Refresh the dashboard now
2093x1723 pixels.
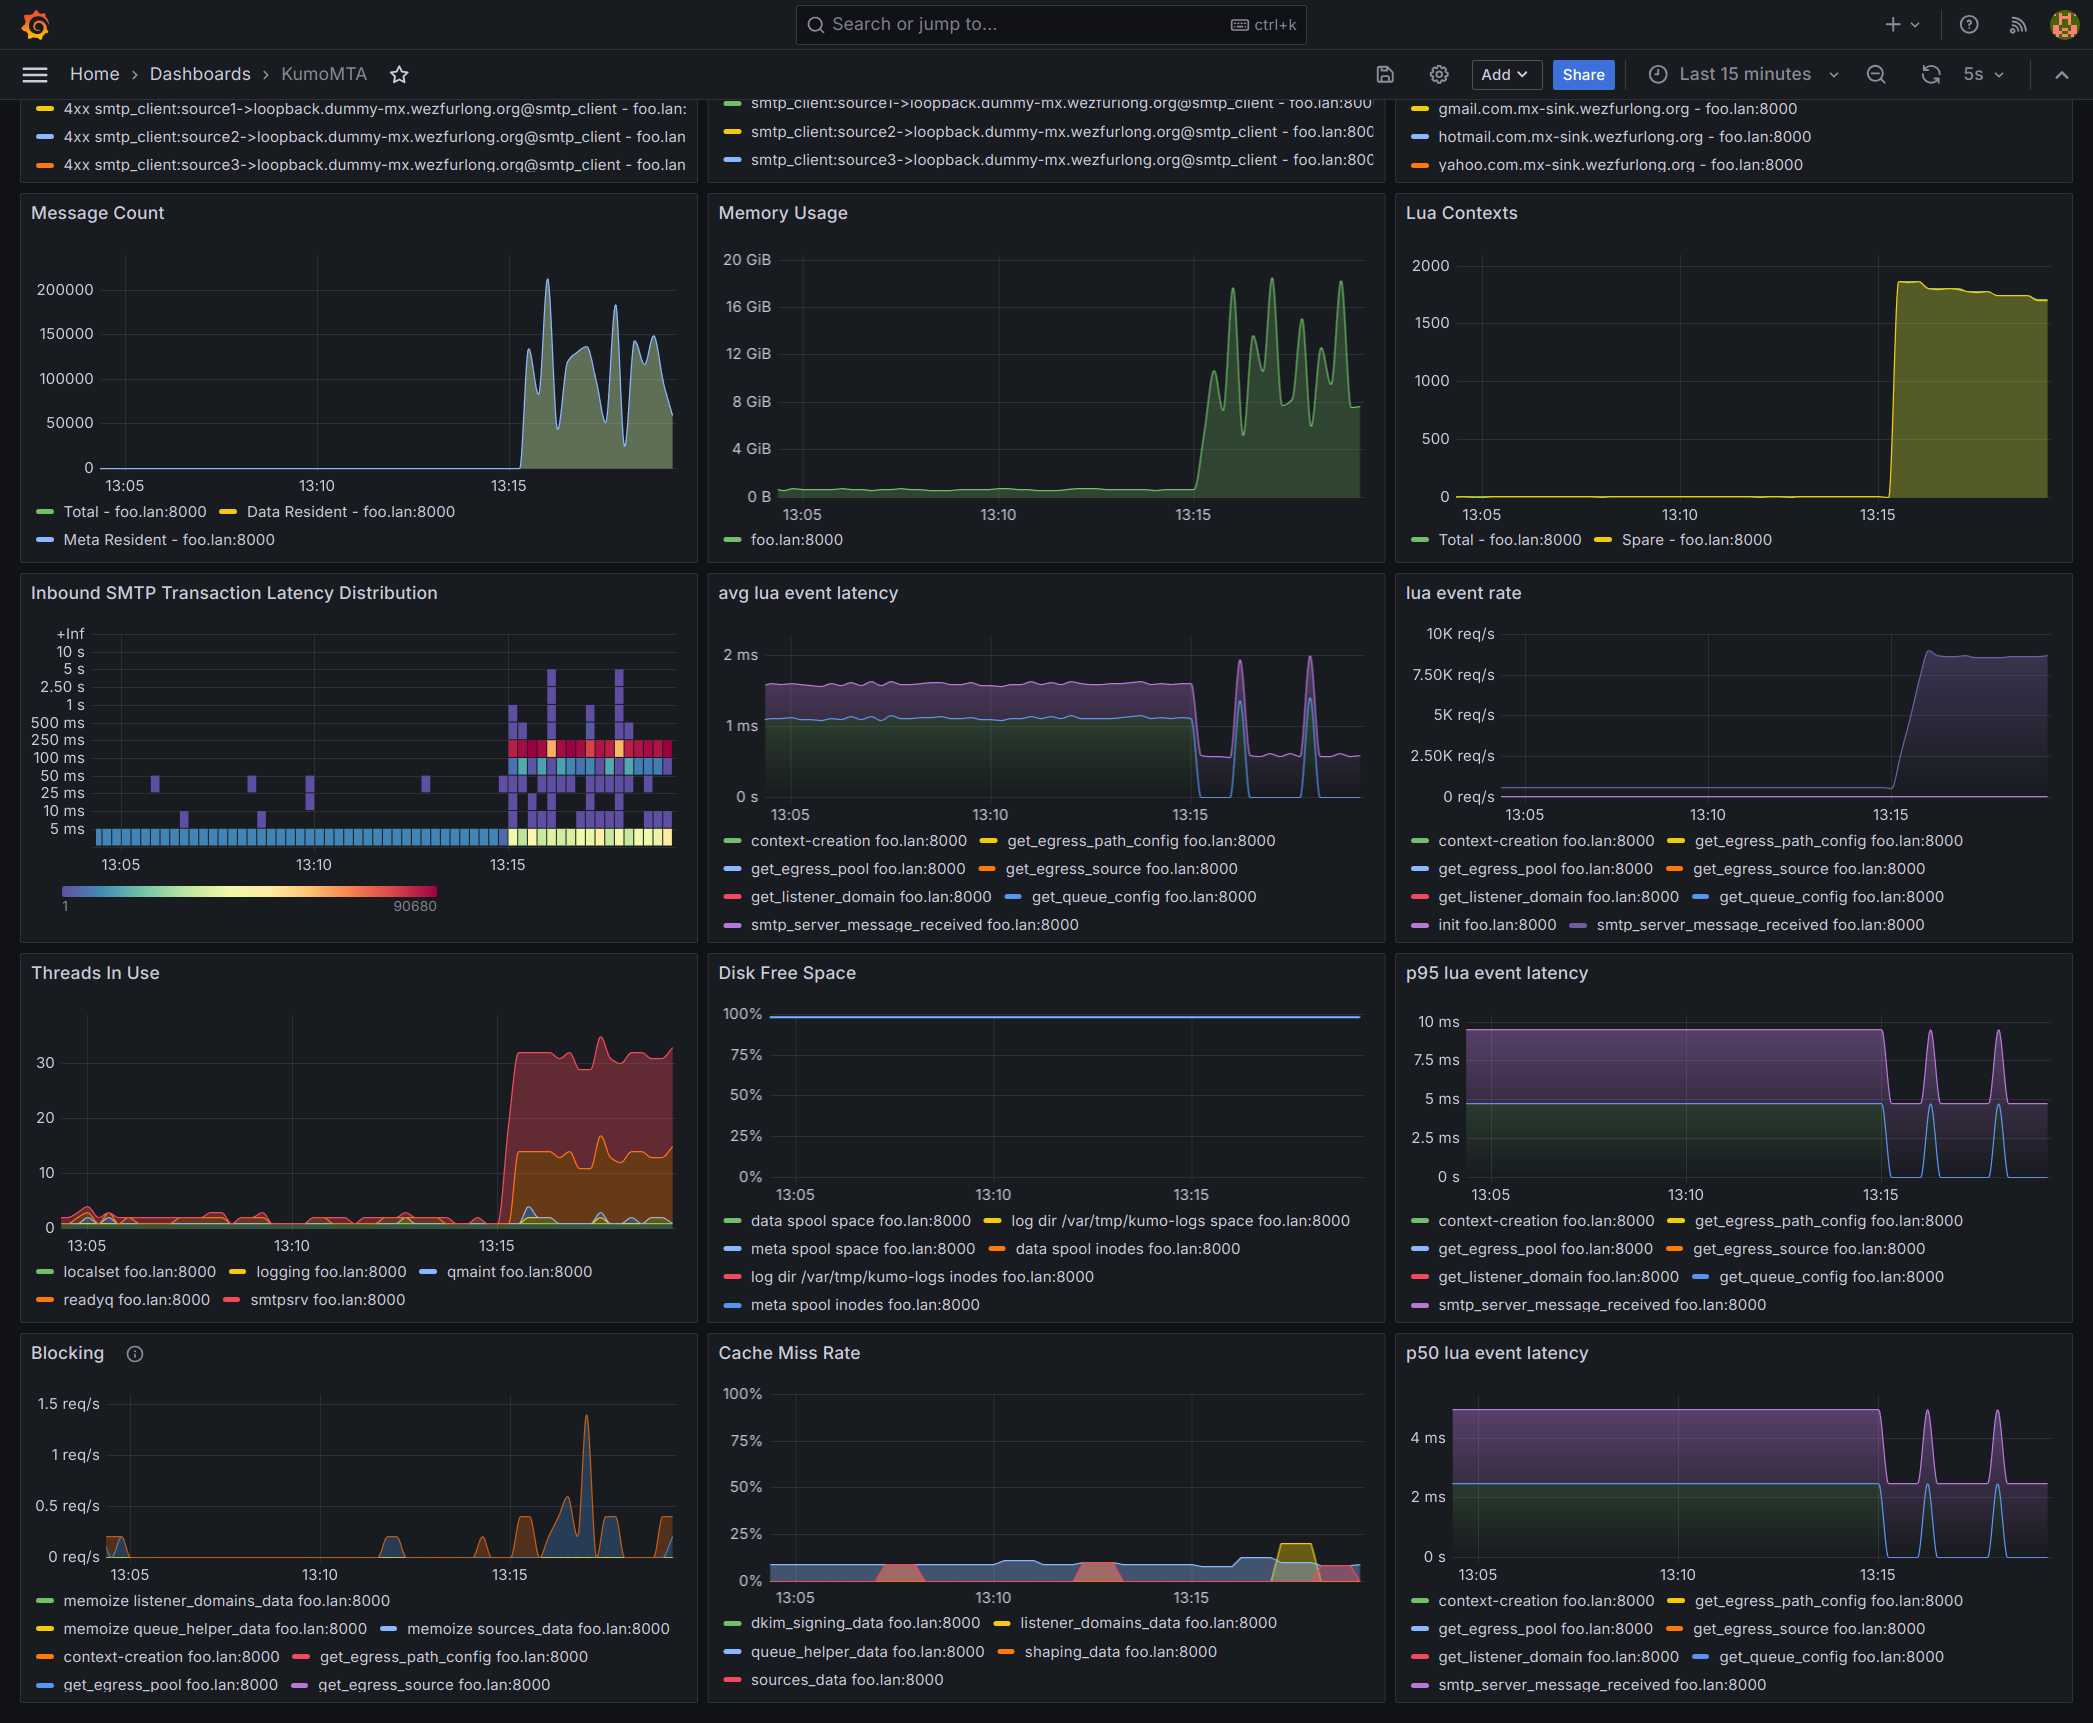click(x=1931, y=74)
